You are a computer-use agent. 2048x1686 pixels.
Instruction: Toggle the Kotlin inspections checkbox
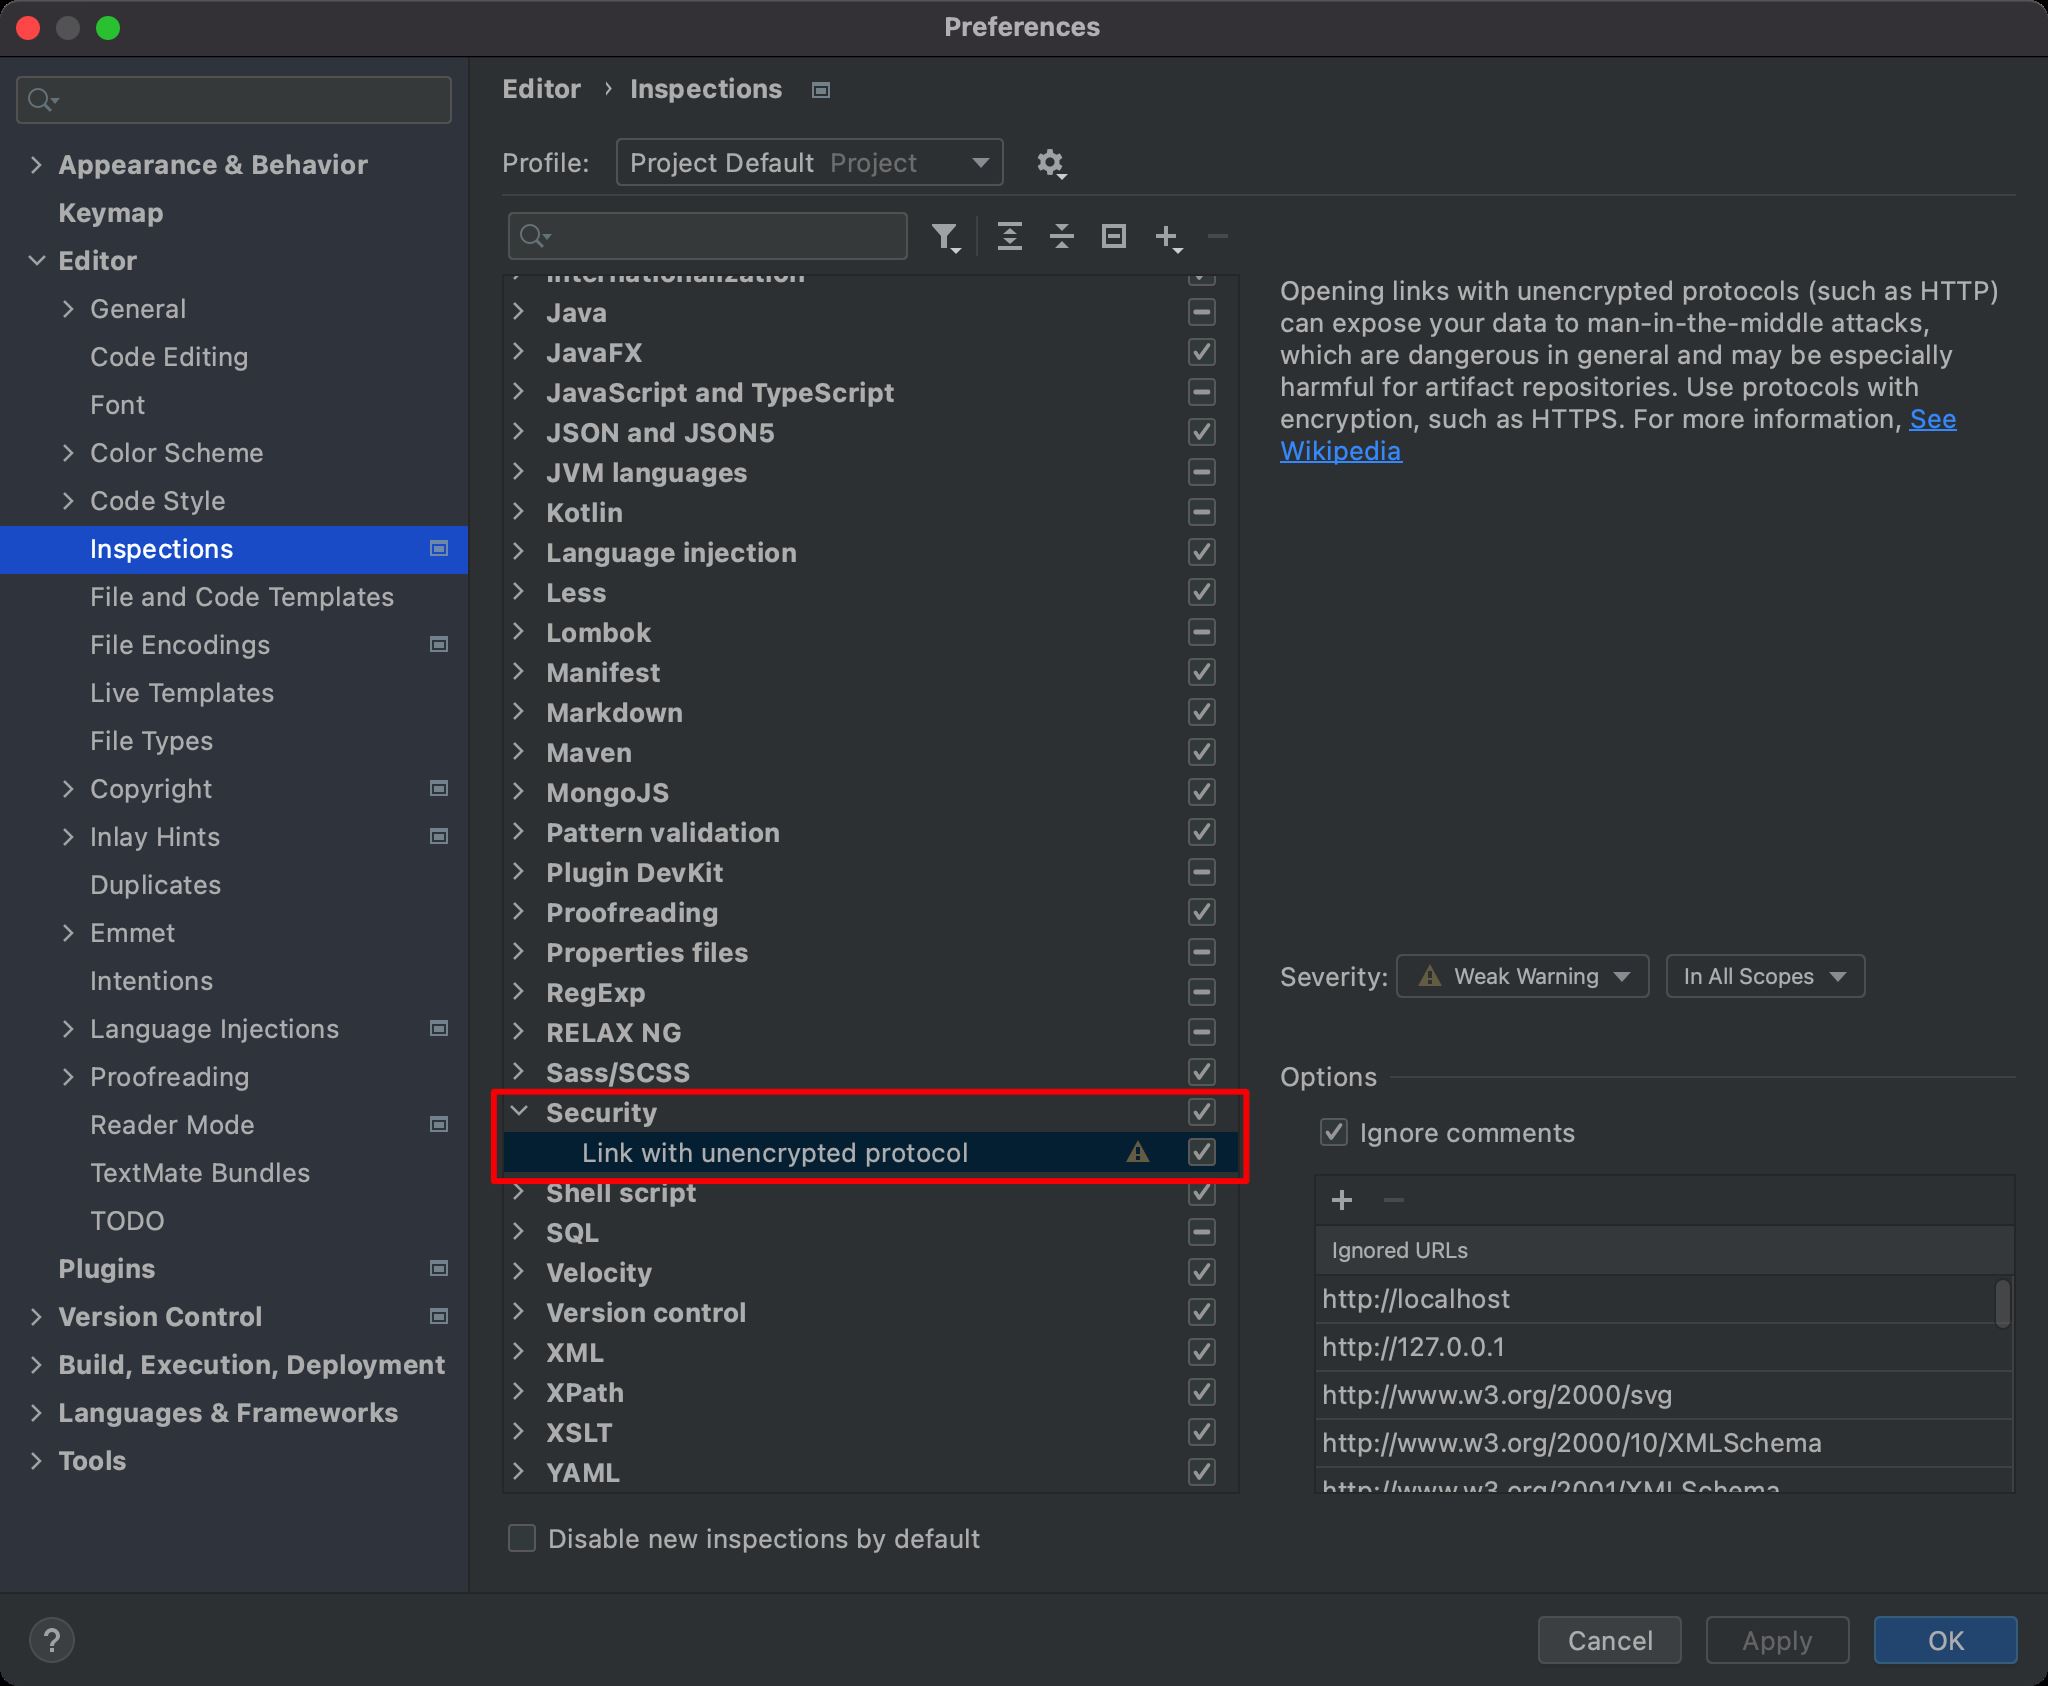[x=1201, y=513]
